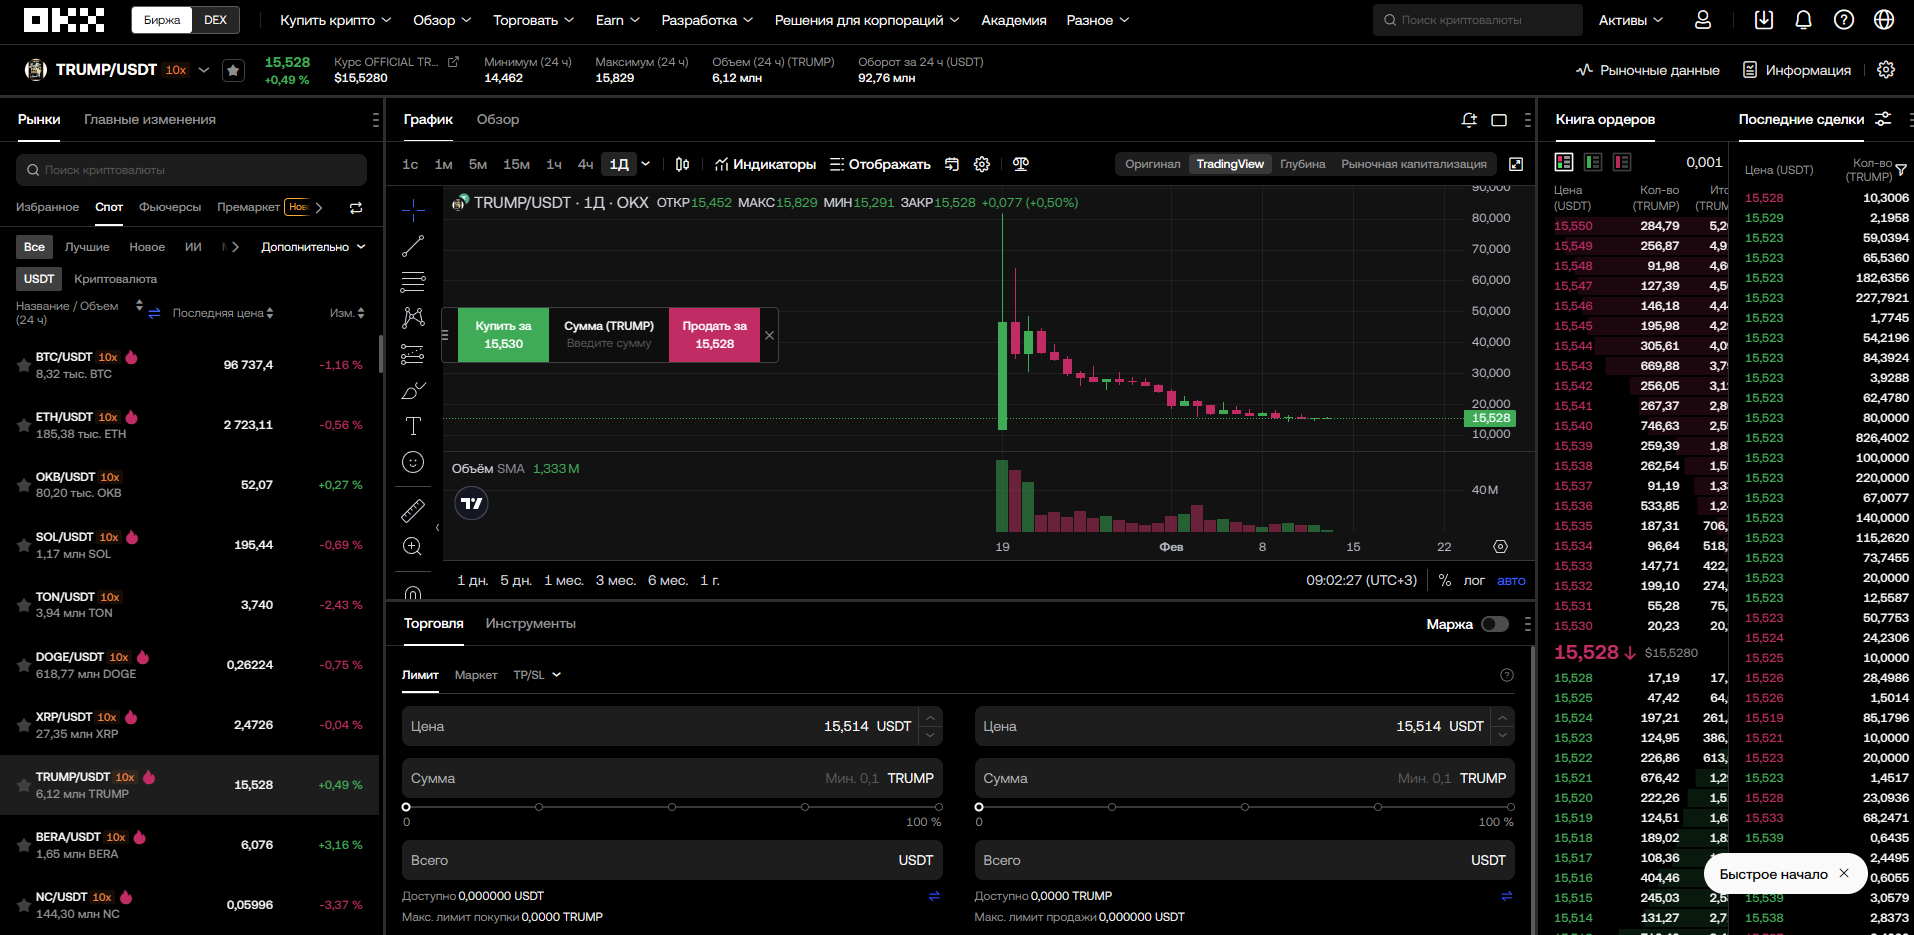
Task: Open the language globe icon
Action: click(1884, 20)
